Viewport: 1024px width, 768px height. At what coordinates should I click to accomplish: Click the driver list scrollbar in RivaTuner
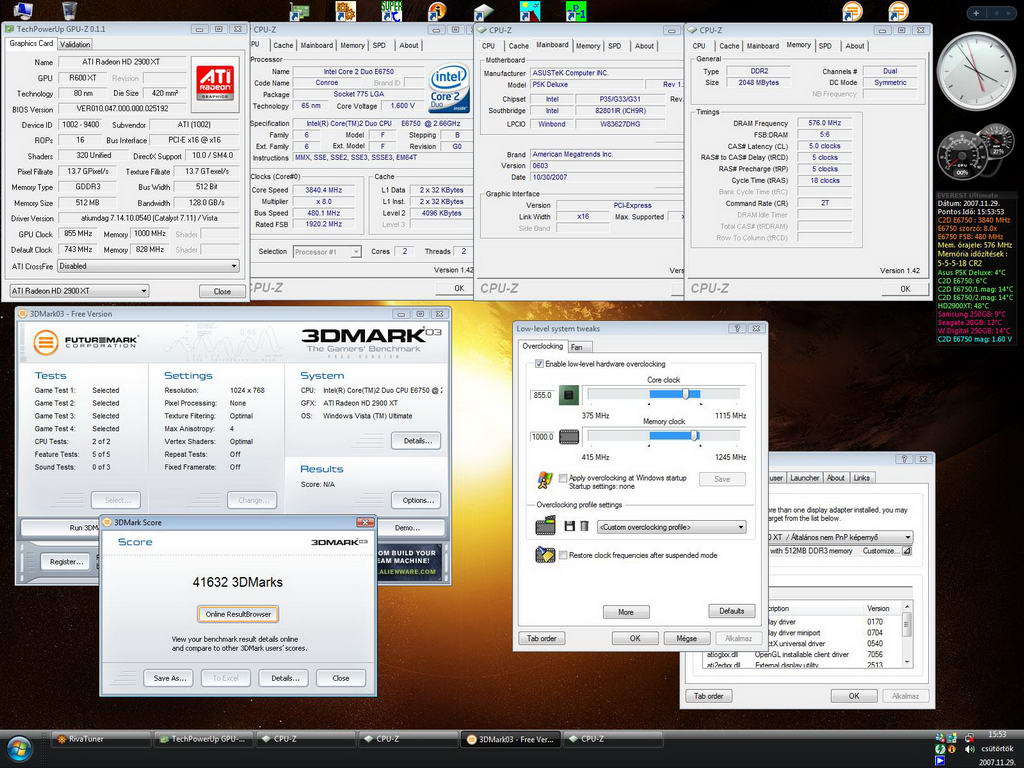906,634
